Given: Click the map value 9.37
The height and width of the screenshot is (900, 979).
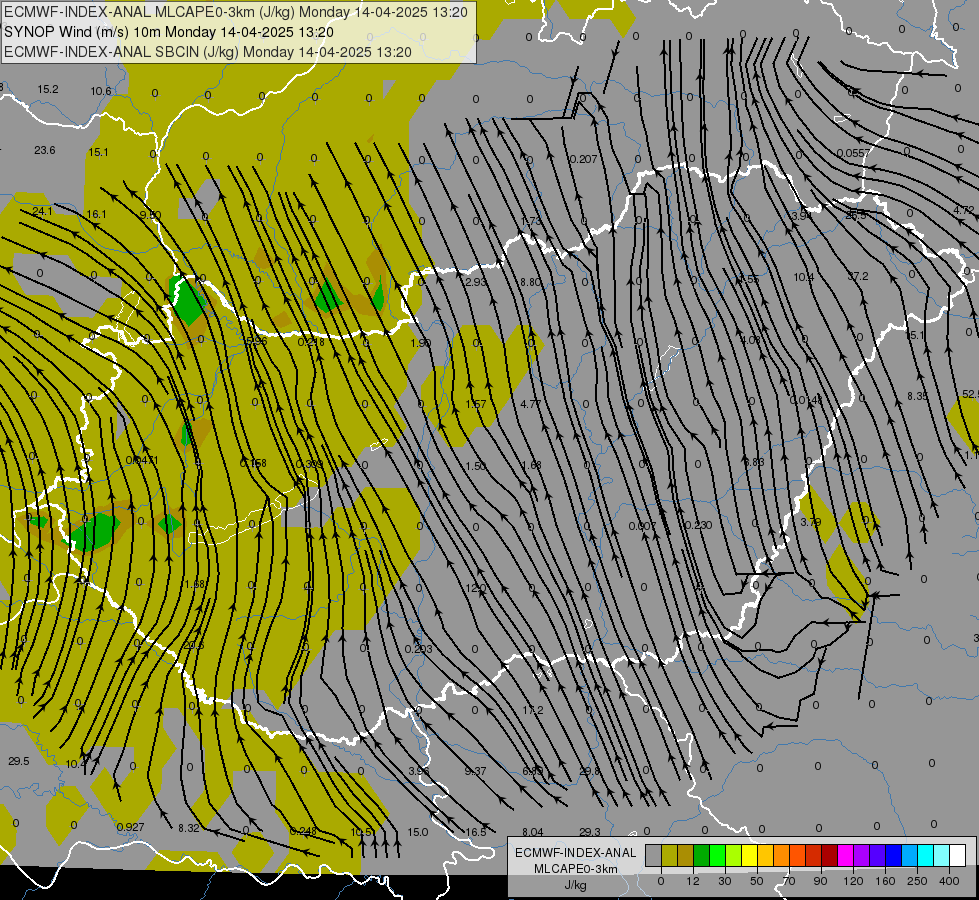Looking at the screenshot, I should (475, 771).
